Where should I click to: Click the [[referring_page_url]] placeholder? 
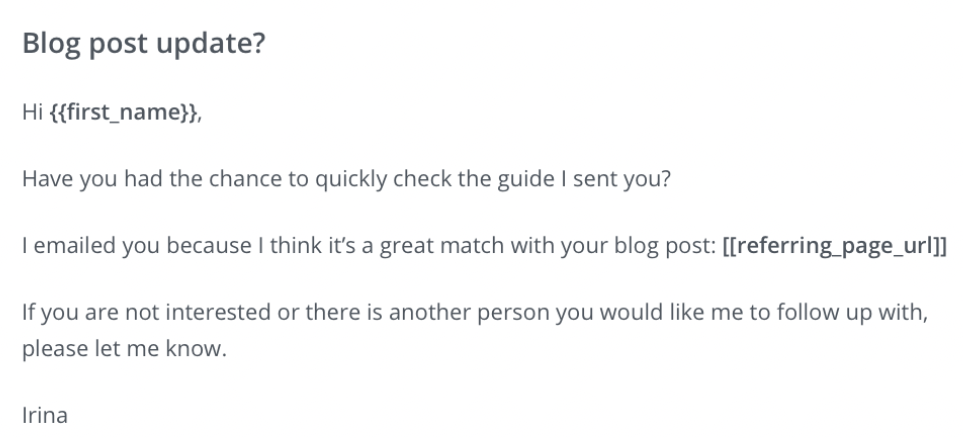pos(833,246)
